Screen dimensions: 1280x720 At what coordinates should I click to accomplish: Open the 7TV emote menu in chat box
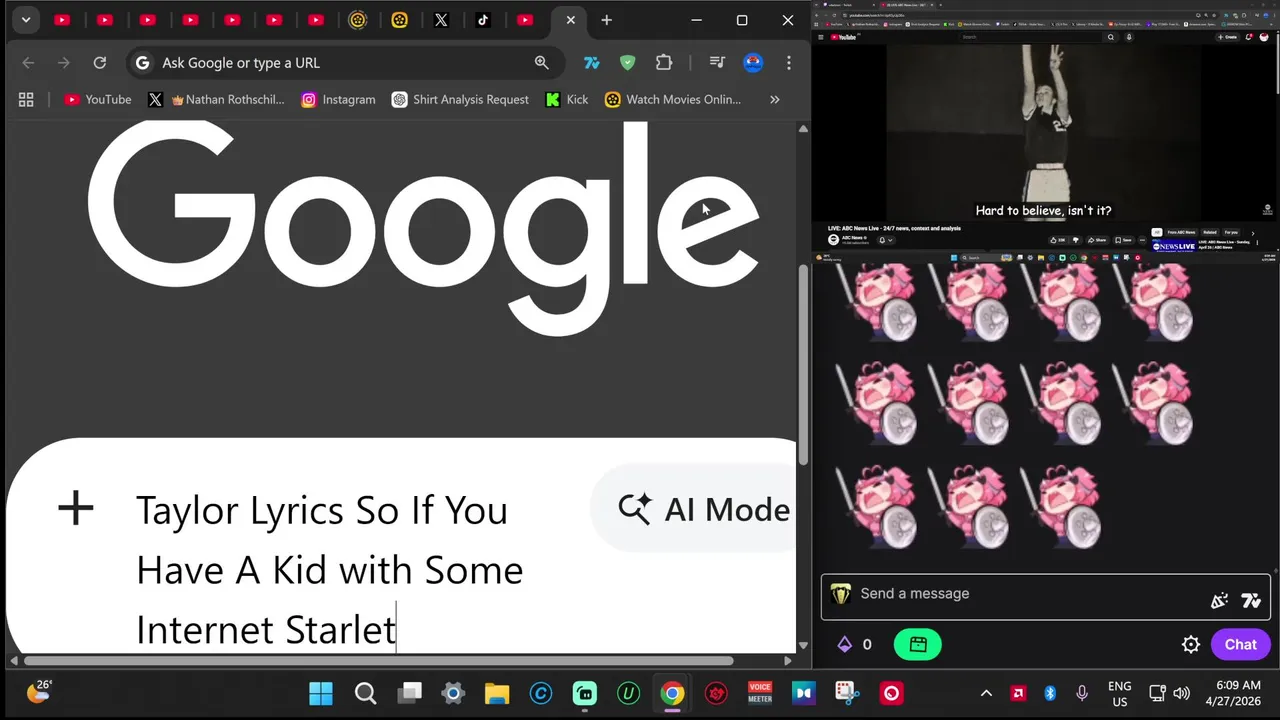click(1251, 601)
